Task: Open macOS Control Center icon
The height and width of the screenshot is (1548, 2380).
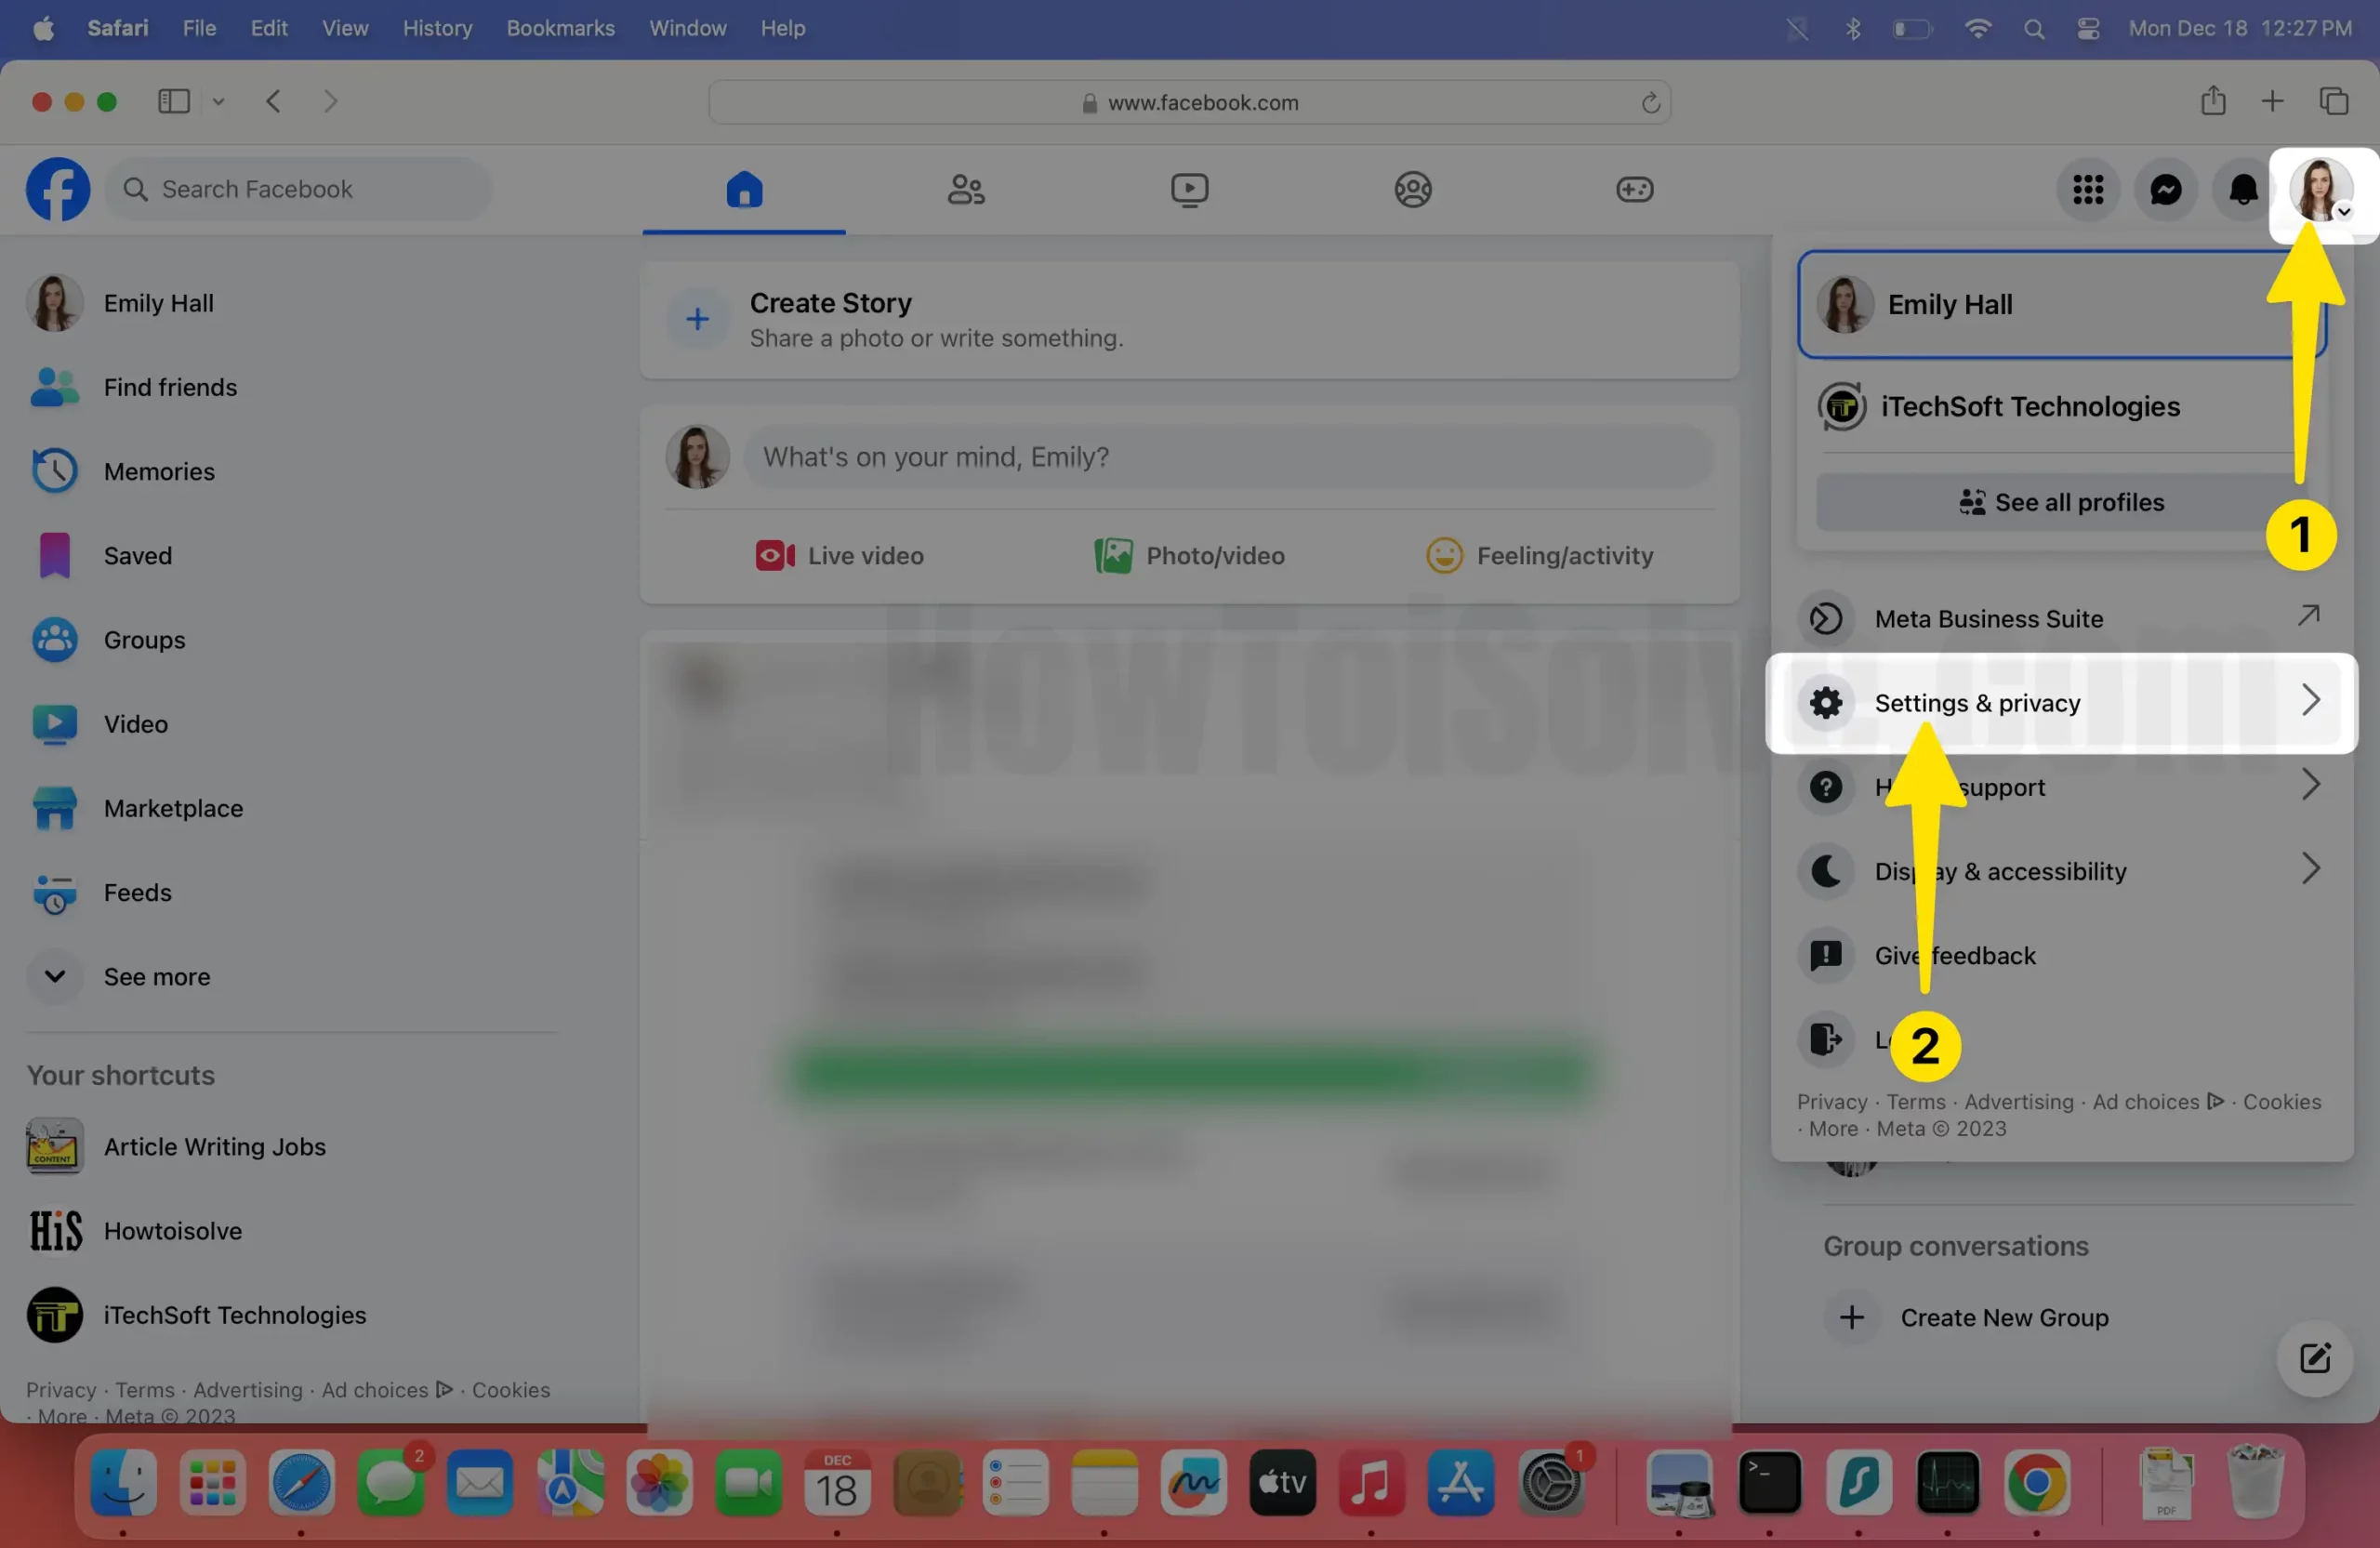Action: pos(2088,28)
